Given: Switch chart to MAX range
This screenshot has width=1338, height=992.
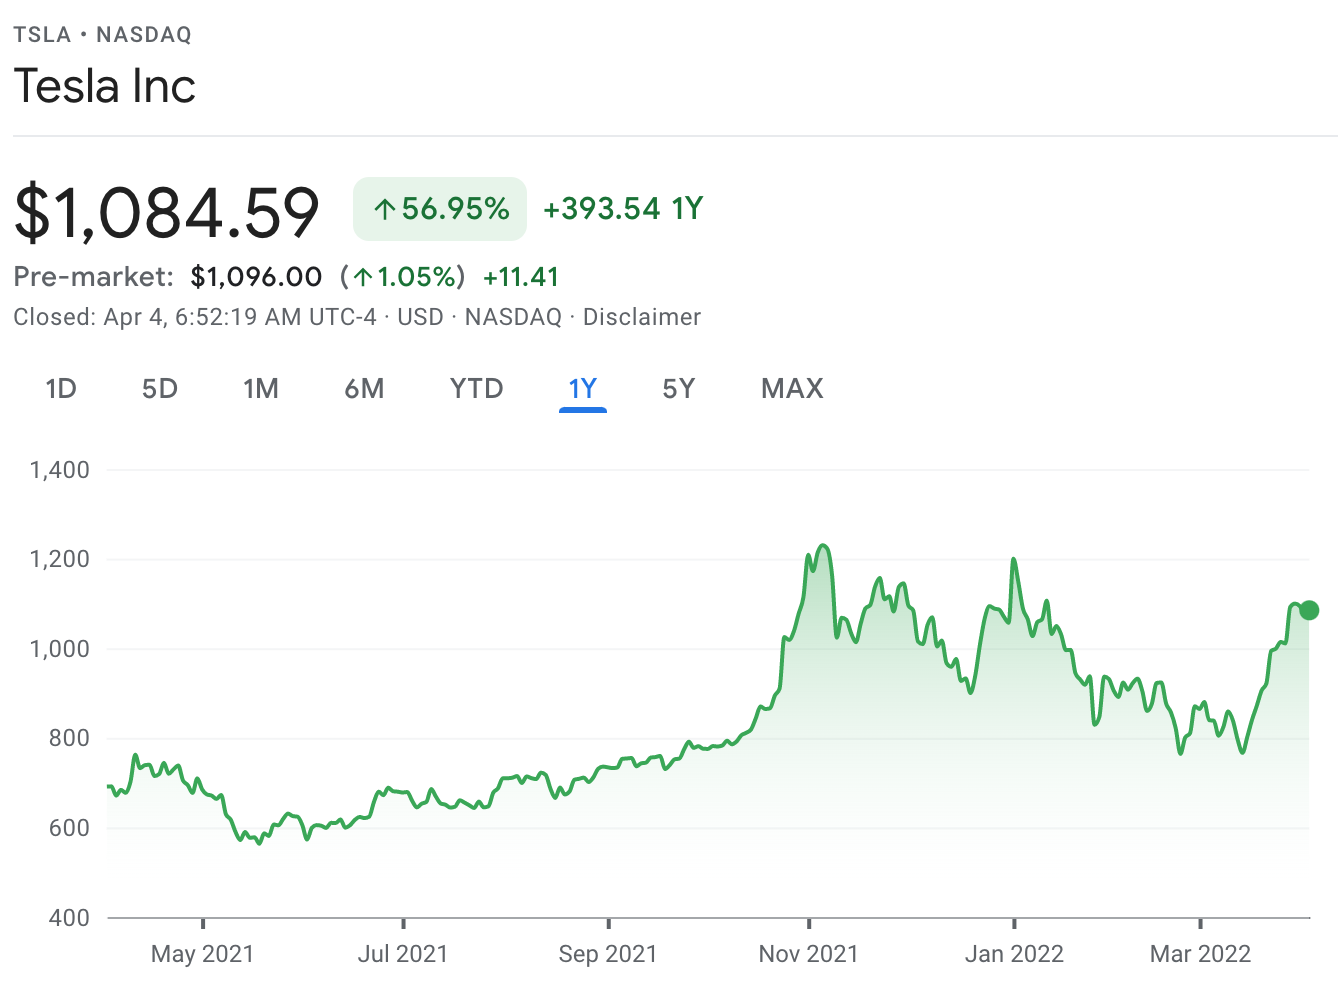Looking at the screenshot, I should (x=792, y=388).
